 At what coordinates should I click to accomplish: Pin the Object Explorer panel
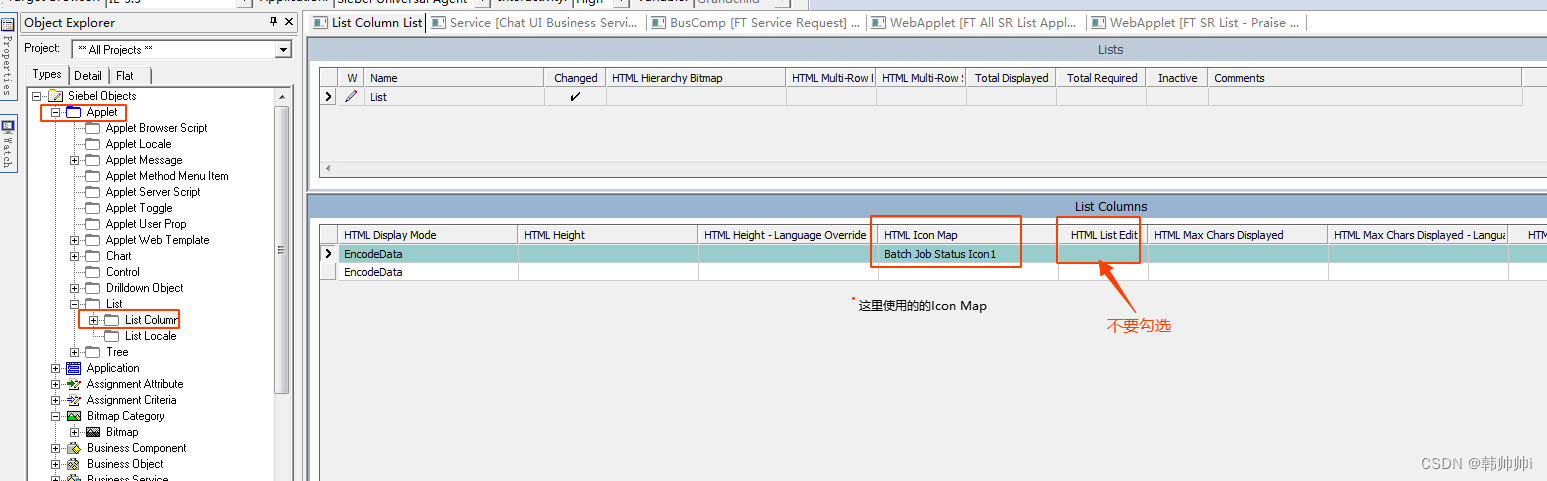click(x=273, y=22)
